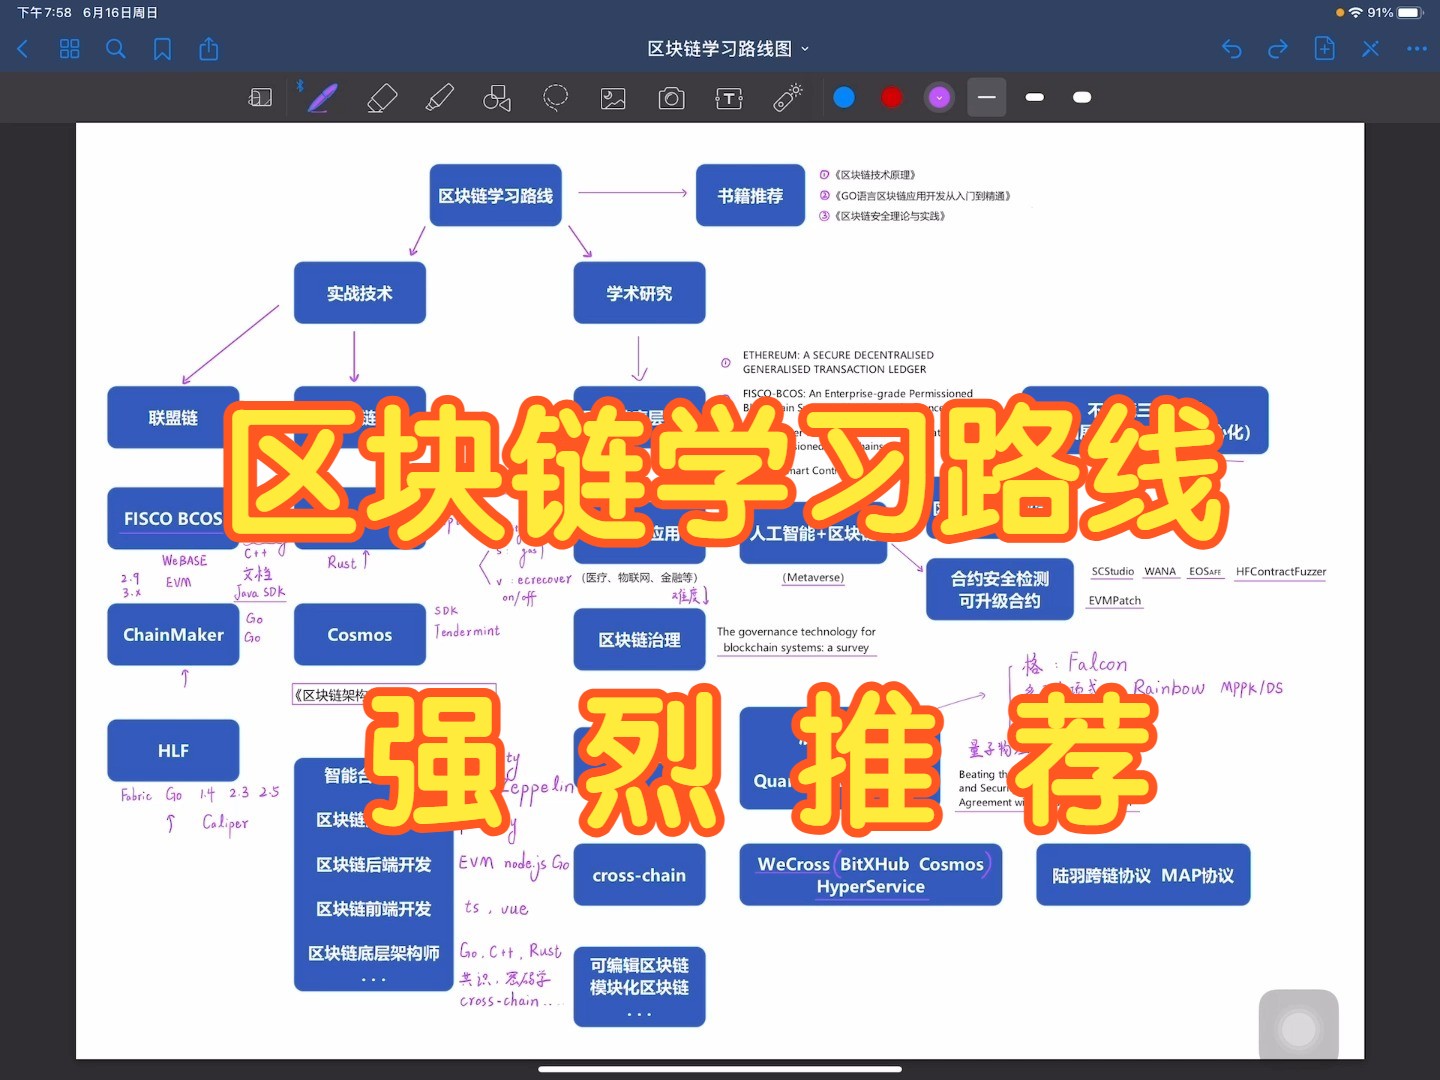Choose the medium stroke width

pyautogui.click(x=1035, y=97)
